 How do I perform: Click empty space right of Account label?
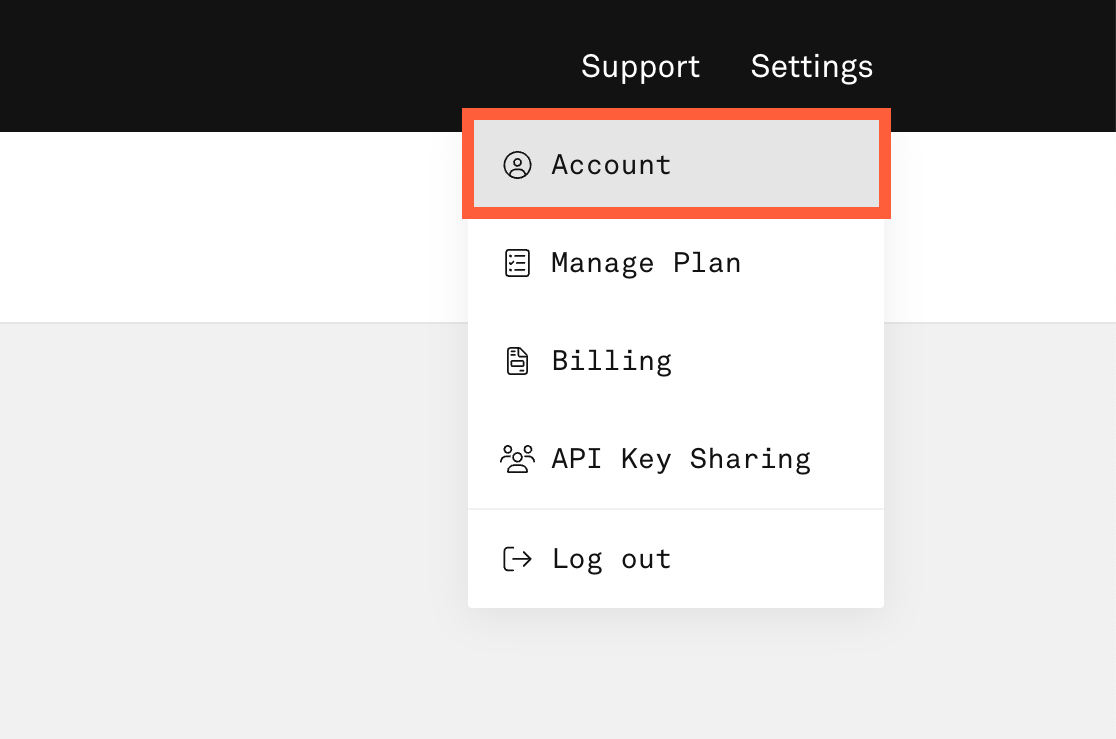click(780, 165)
